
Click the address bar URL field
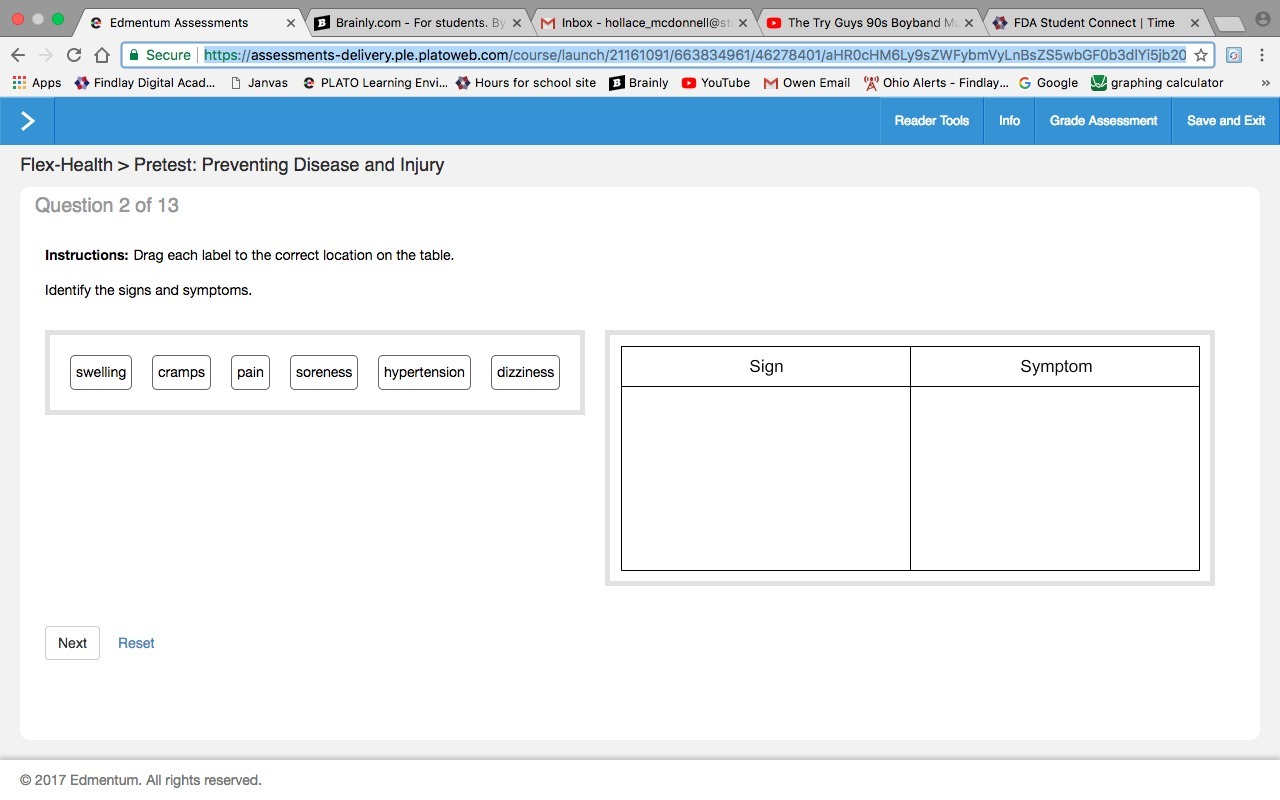[695, 55]
